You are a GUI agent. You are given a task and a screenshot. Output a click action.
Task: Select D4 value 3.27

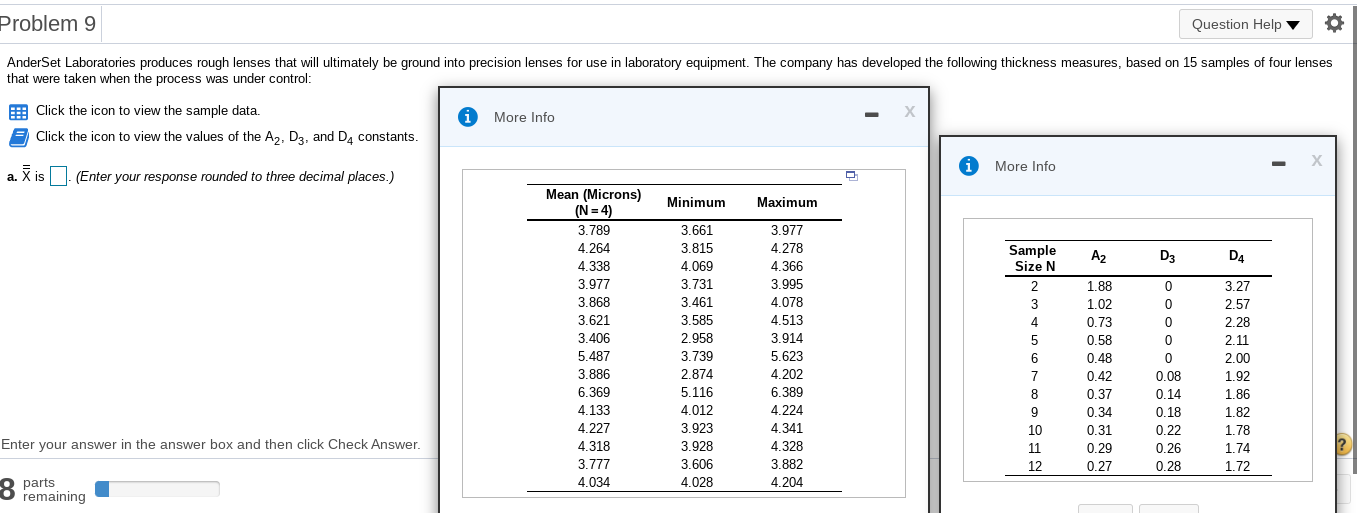click(x=1237, y=286)
